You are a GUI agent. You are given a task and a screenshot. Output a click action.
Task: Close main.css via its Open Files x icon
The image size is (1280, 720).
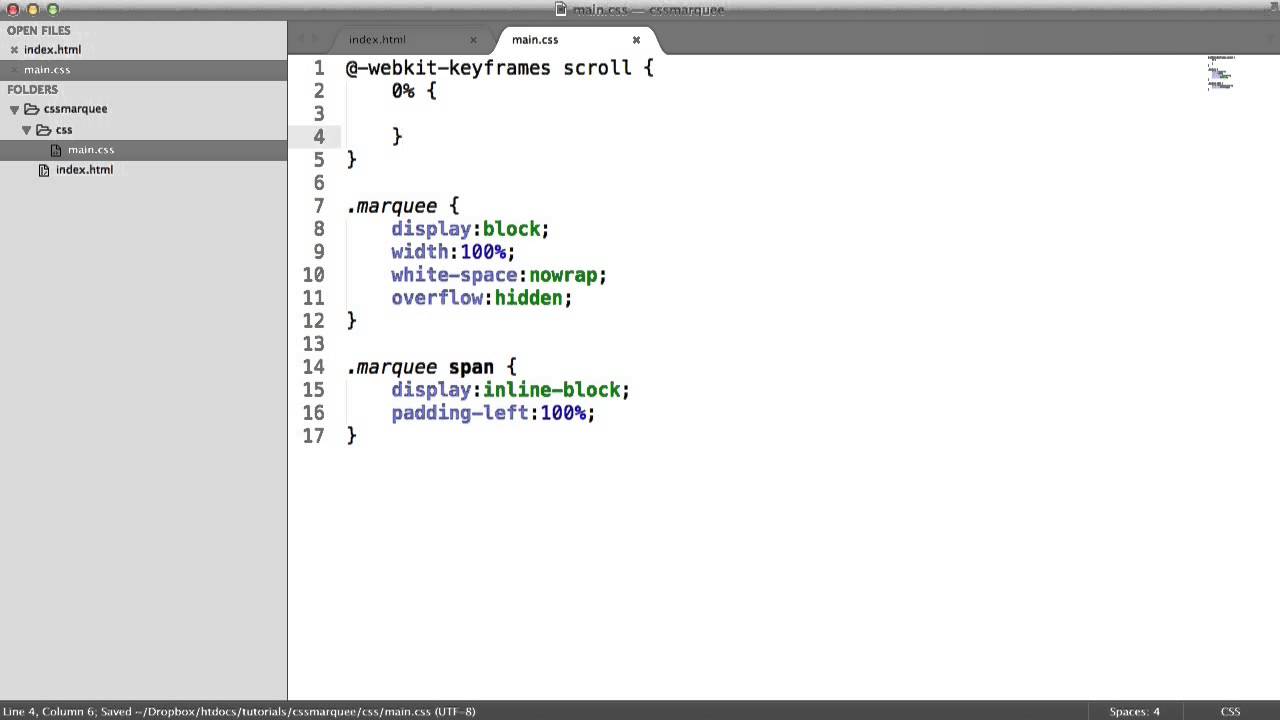coord(14,70)
